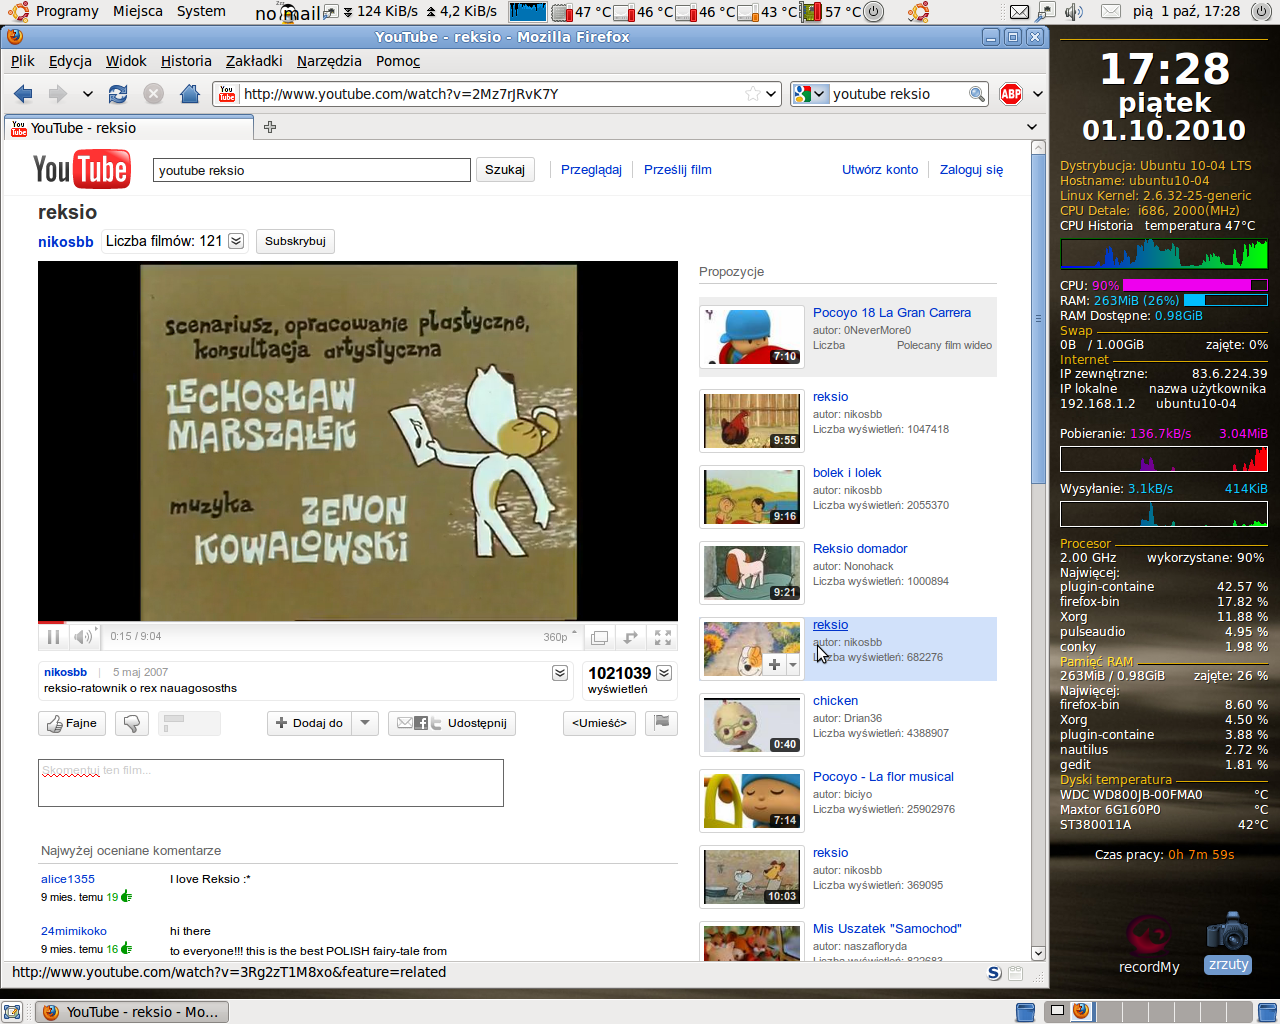Click the YouTube logo
Viewport: 1280px width, 1024px height.
81,170
